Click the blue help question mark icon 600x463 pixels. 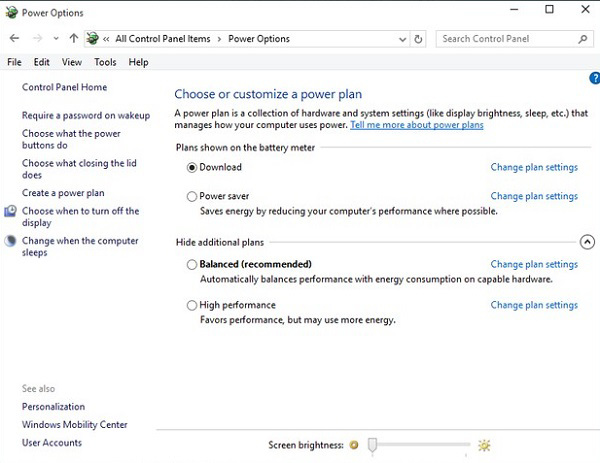click(595, 78)
